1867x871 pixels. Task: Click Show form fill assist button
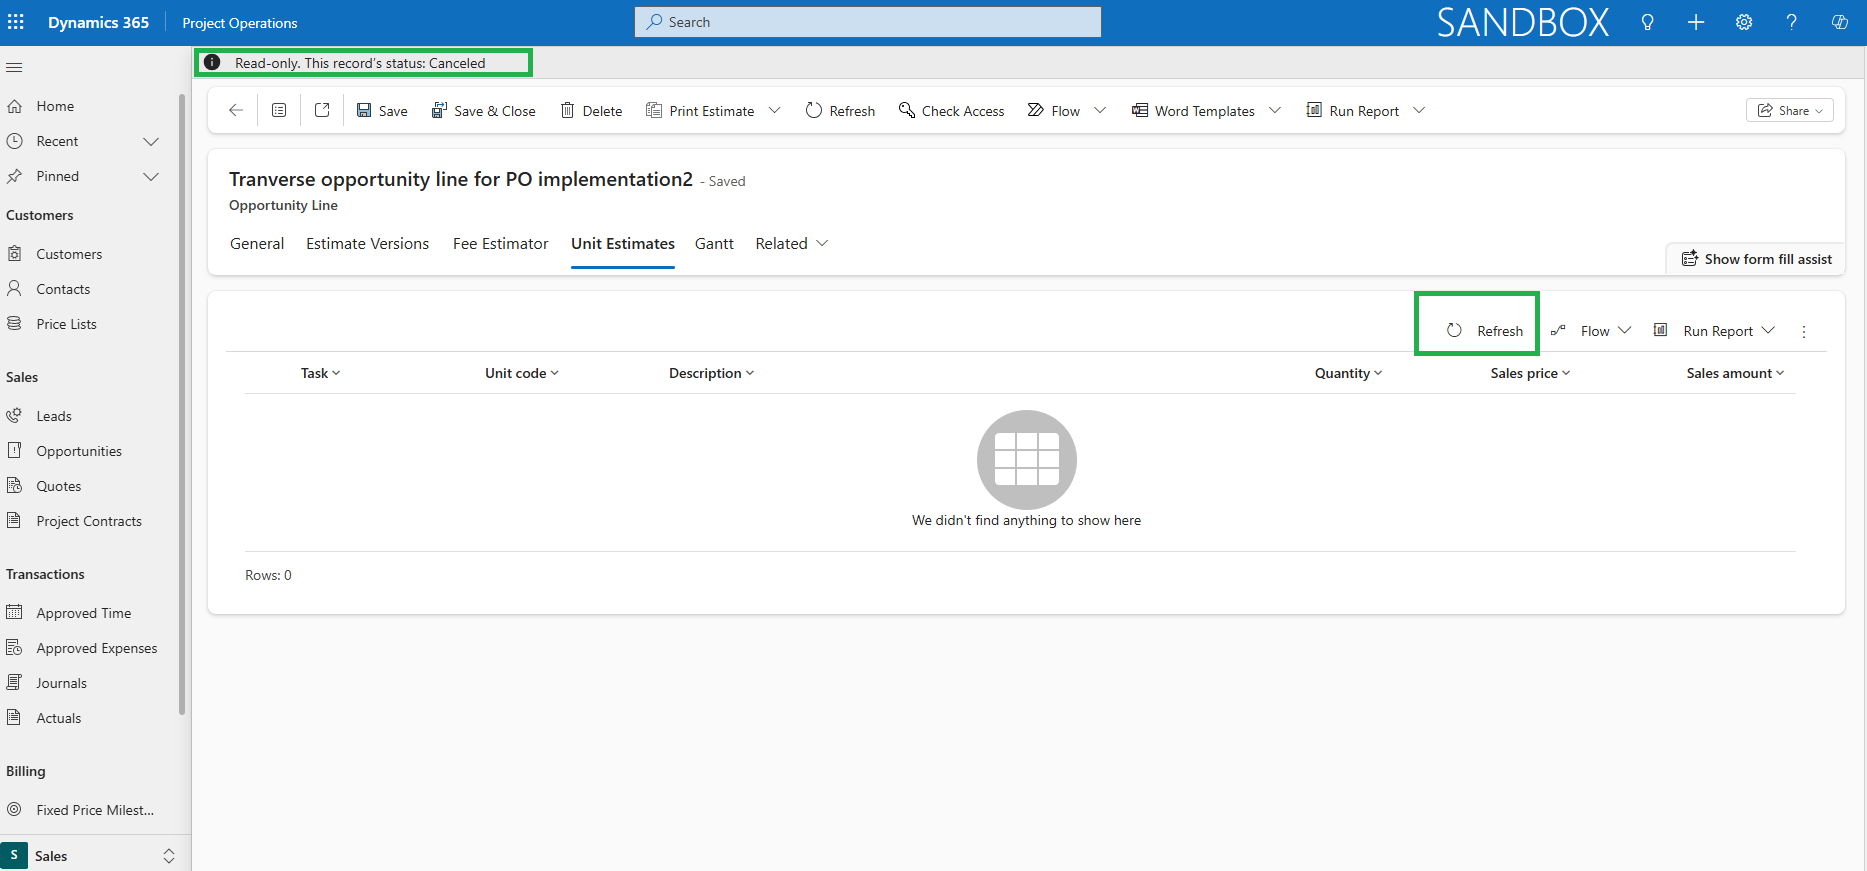click(1757, 259)
